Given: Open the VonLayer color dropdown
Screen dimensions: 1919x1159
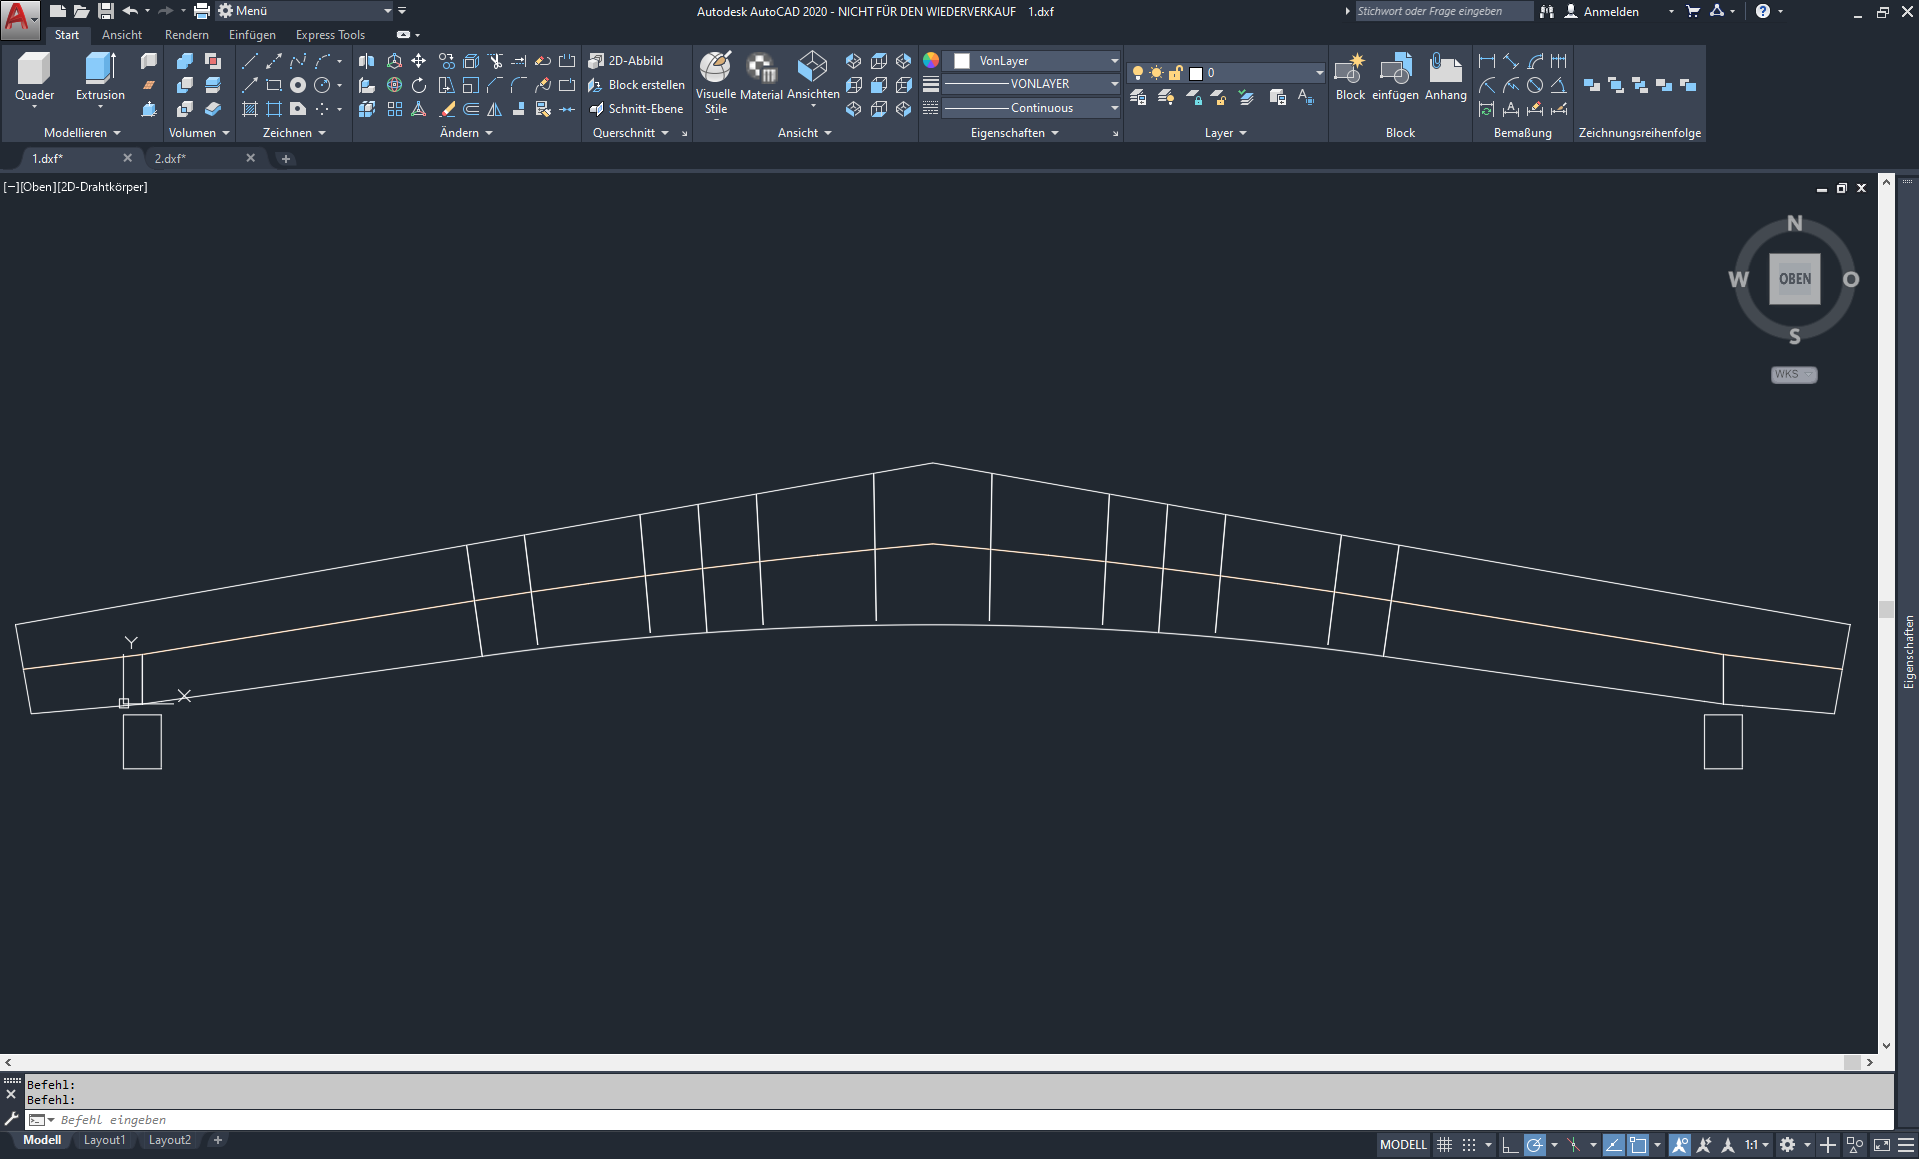Looking at the screenshot, I should (x=1113, y=60).
